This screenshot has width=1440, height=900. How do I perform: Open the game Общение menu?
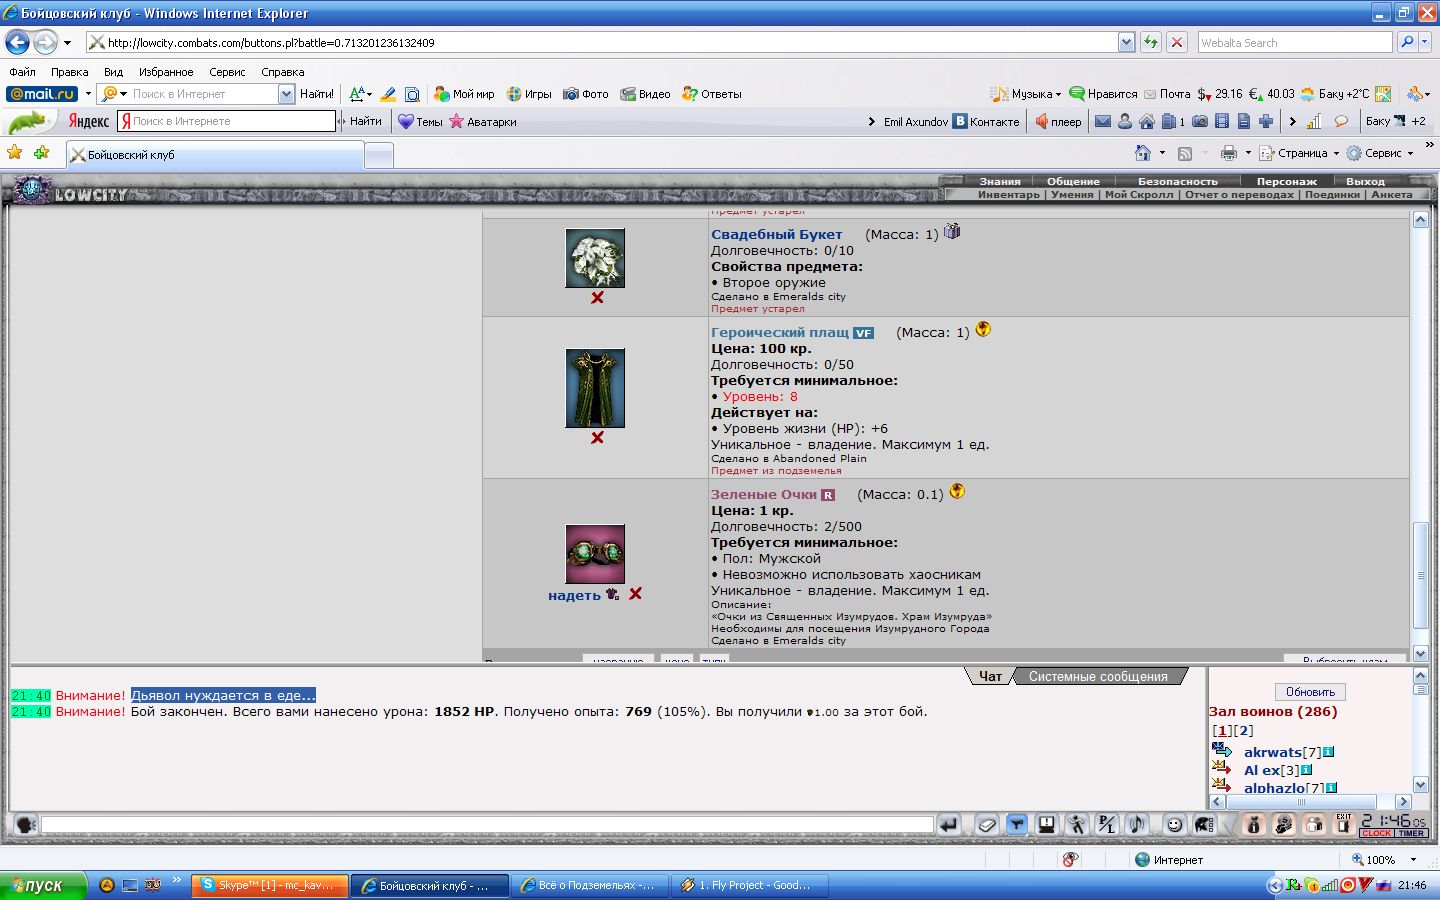coord(1073,181)
